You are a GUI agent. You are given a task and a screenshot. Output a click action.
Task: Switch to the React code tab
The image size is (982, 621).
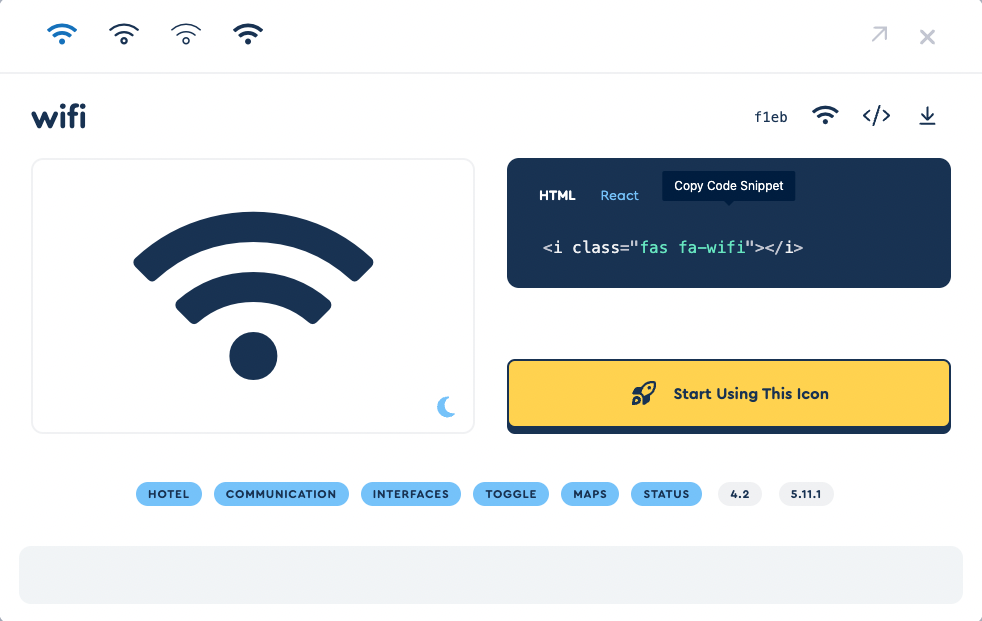pos(619,195)
